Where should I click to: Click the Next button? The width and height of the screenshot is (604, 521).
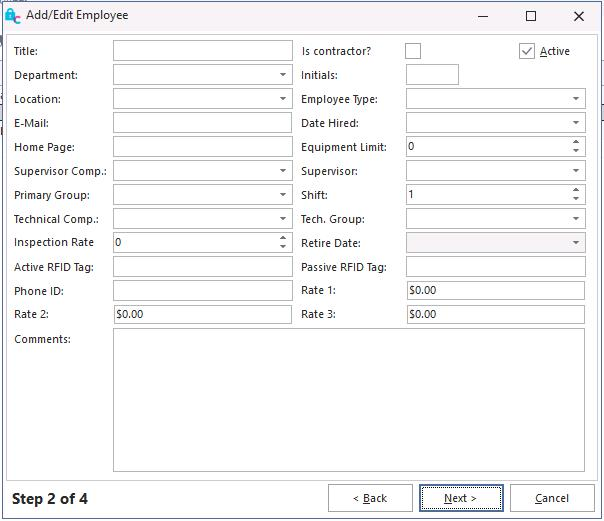point(460,498)
